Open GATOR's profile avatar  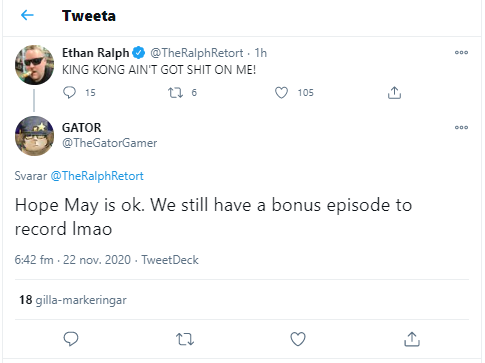pos(34,136)
